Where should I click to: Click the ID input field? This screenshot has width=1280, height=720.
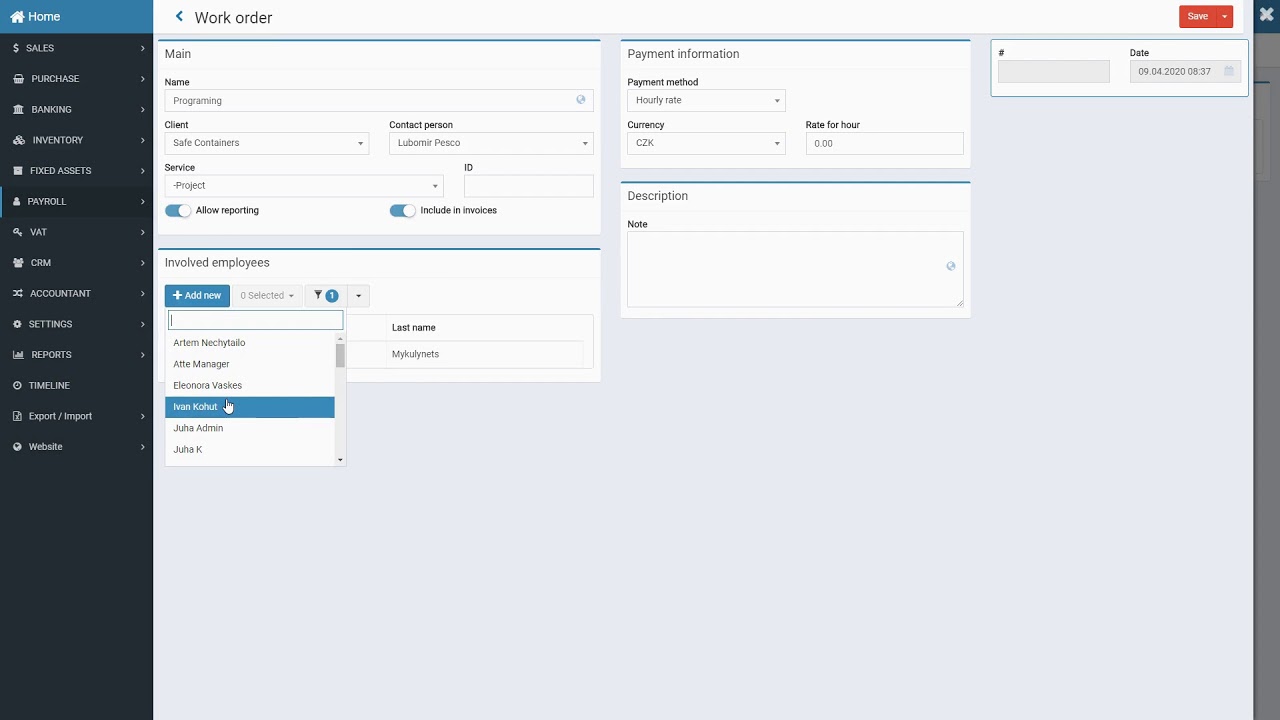coord(529,186)
